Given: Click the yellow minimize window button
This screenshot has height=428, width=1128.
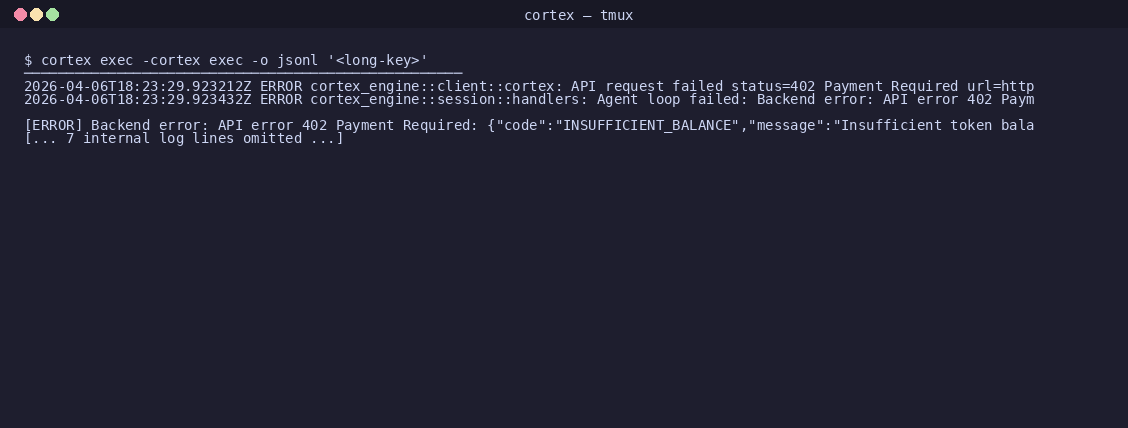Looking at the screenshot, I should pos(37,14).
